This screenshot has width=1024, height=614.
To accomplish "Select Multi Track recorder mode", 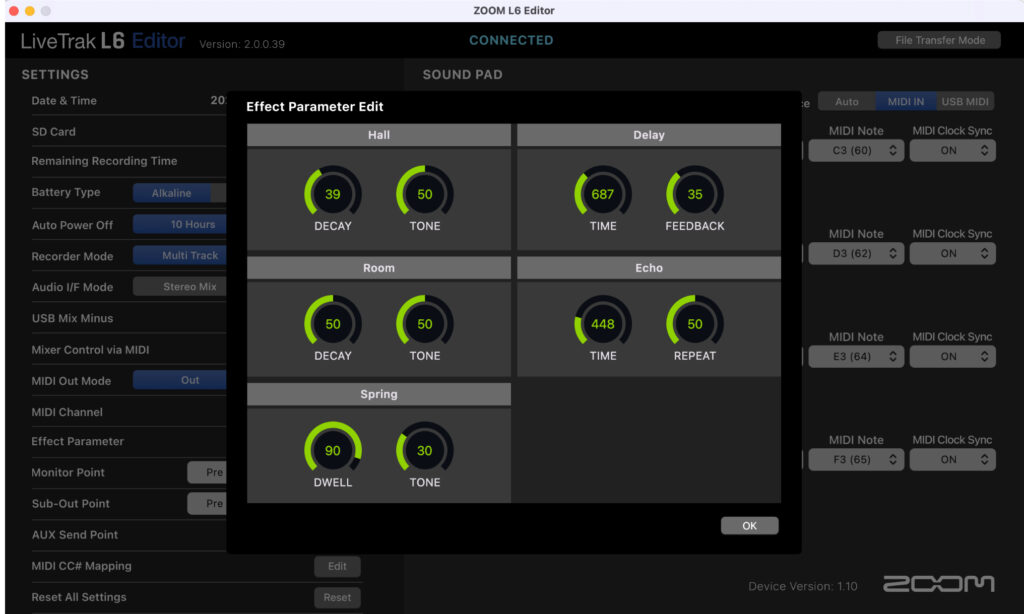I will pos(180,255).
